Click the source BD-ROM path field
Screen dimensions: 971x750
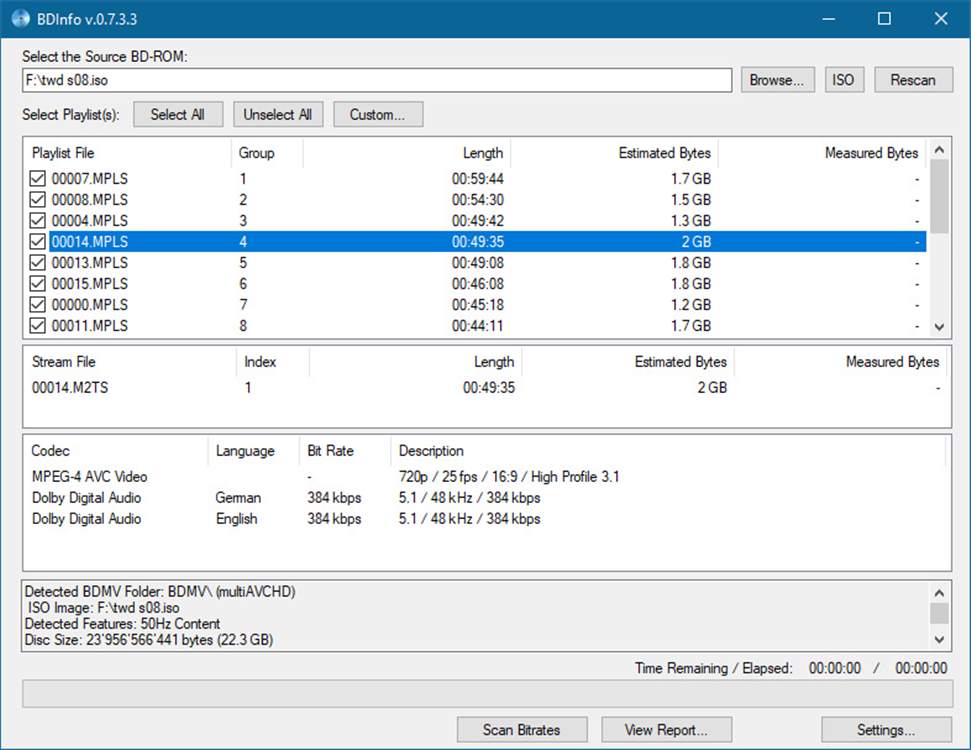pos(377,81)
